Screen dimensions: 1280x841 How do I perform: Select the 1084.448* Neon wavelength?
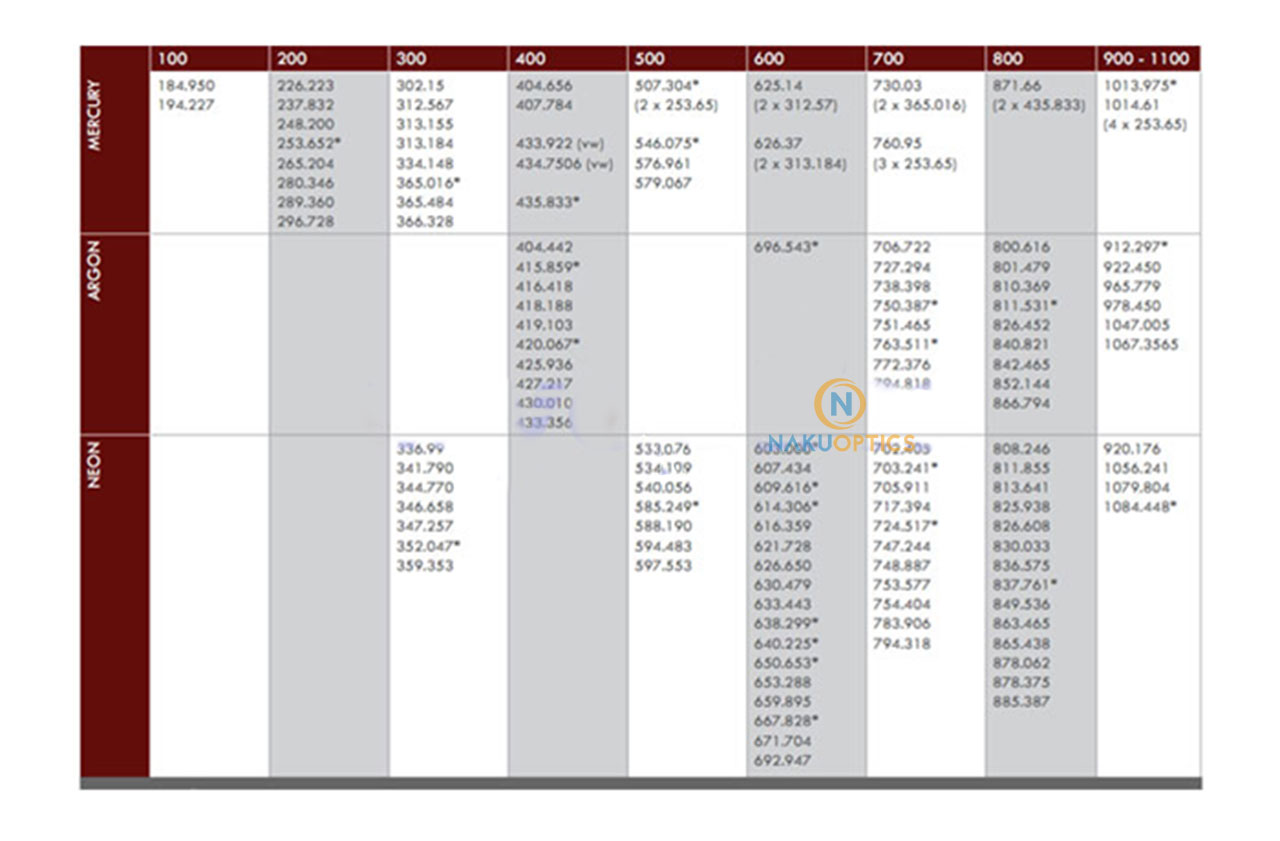pos(1139,507)
